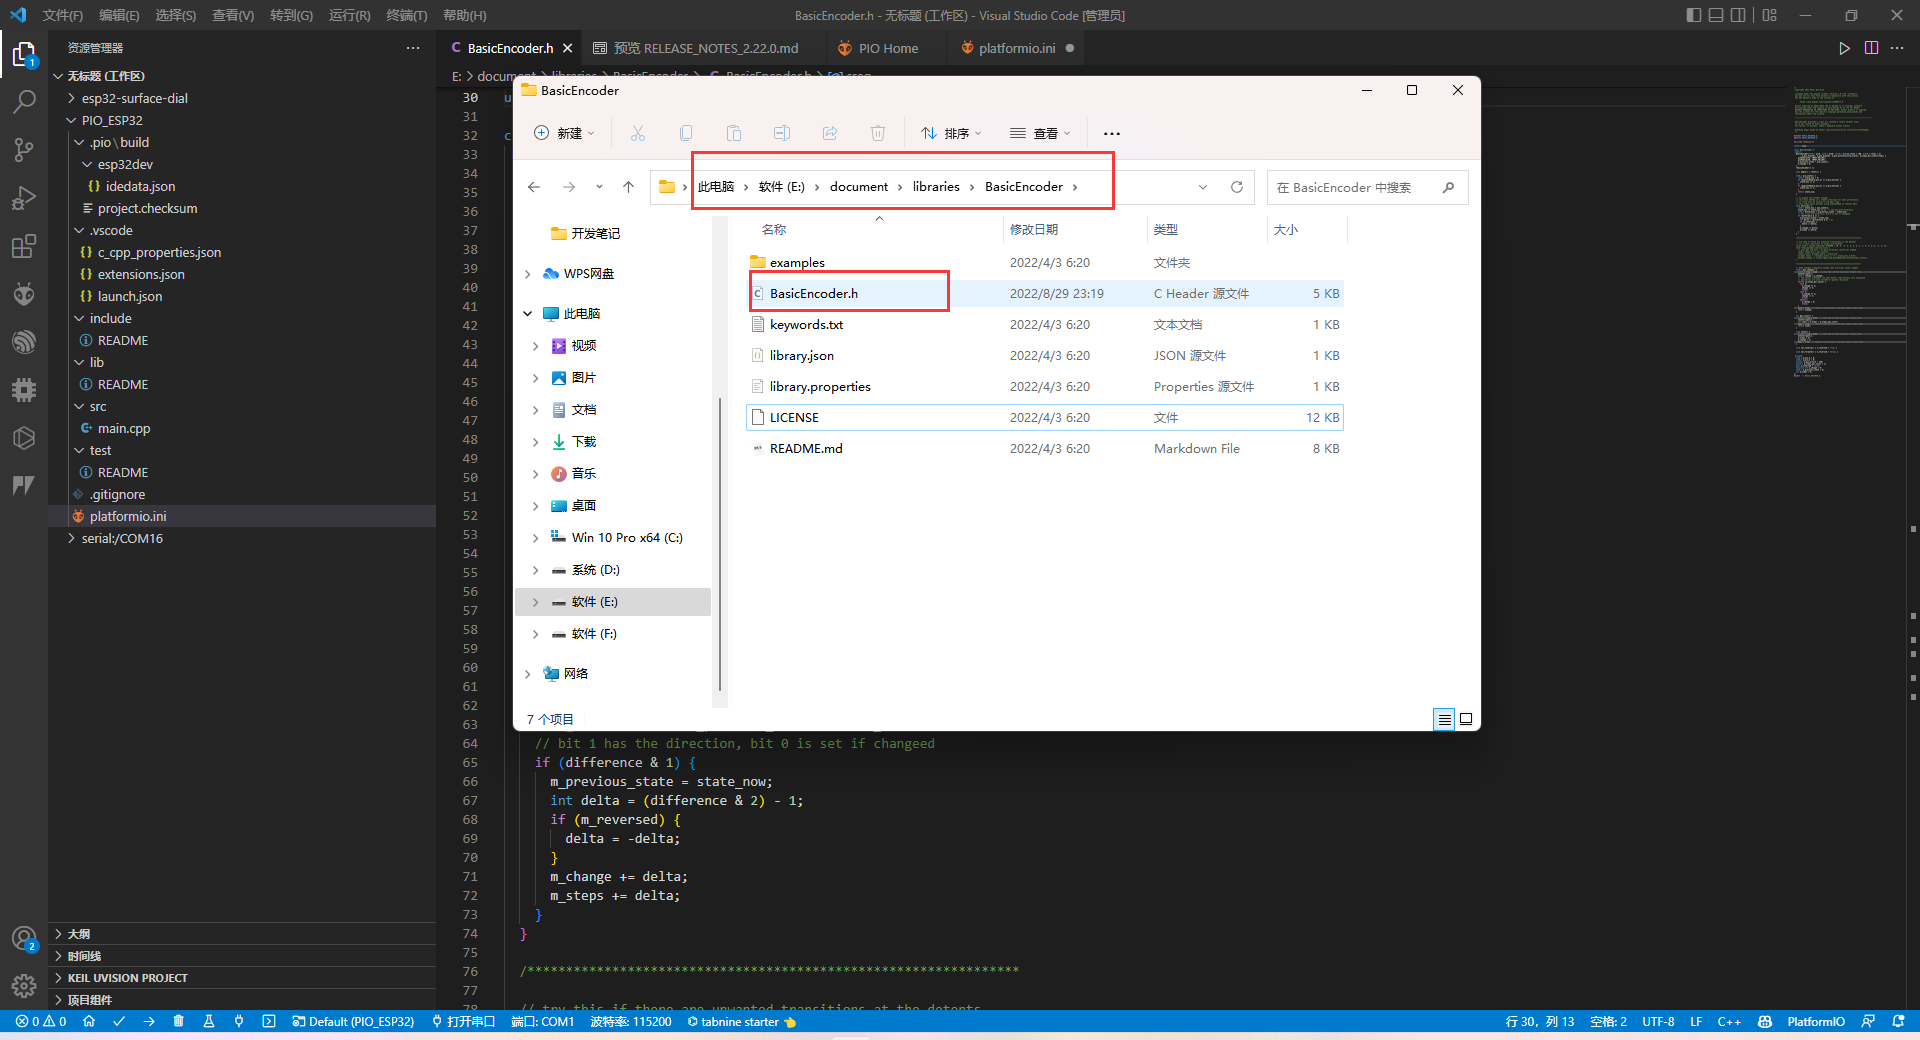Screen dimensions: 1920x1040
Task: Click the Delete trash icon in file explorer toolbar
Action: click(878, 133)
